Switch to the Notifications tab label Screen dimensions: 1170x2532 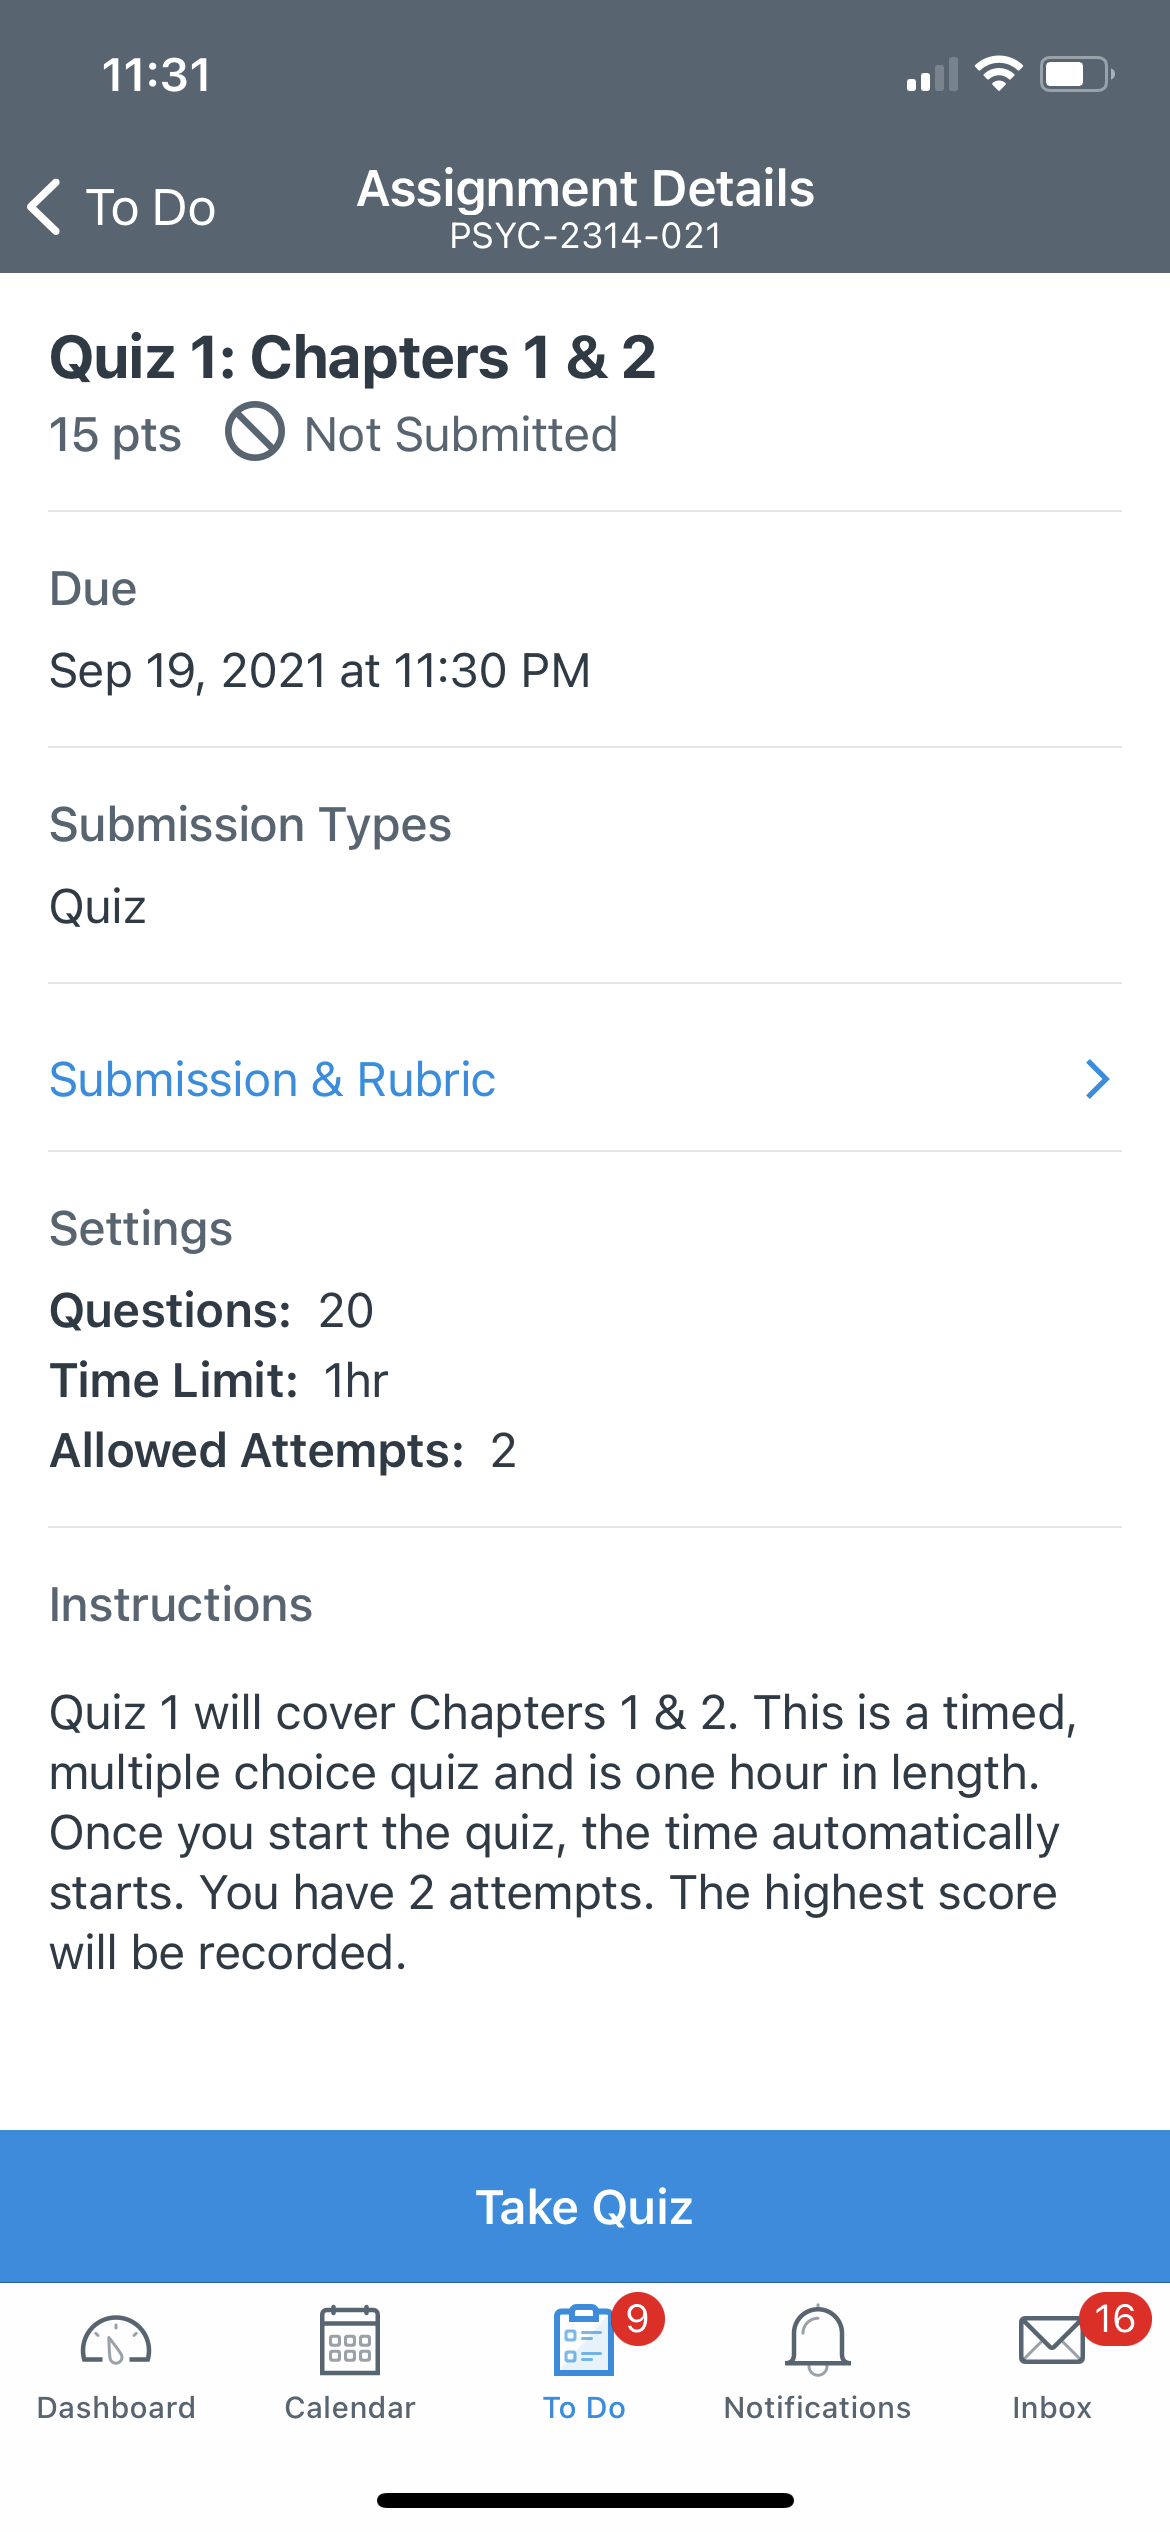point(818,2407)
